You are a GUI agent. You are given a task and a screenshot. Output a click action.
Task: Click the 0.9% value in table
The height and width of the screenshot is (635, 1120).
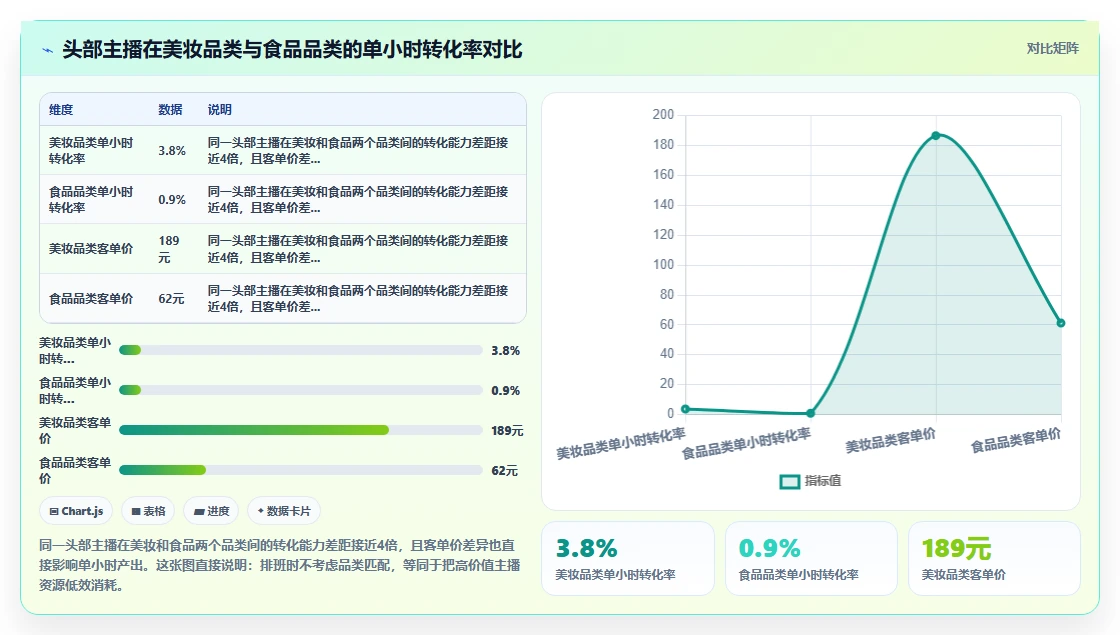tap(172, 199)
